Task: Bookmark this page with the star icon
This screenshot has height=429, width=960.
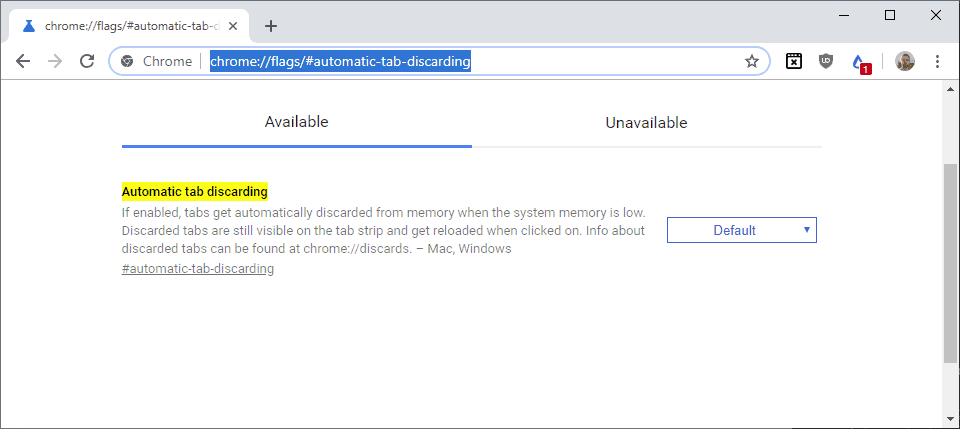Action: click(x=752, y=61)
